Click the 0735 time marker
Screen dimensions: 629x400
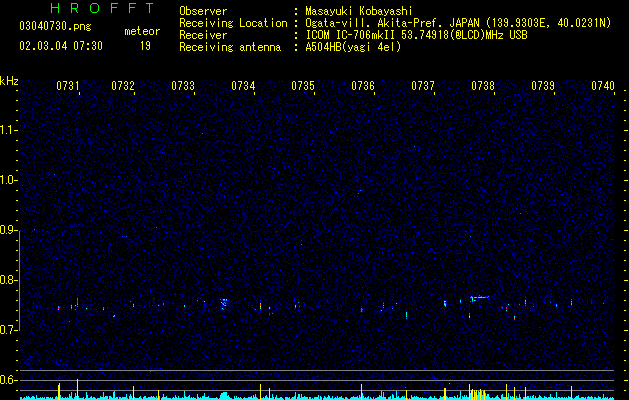[x=303, y=86]
